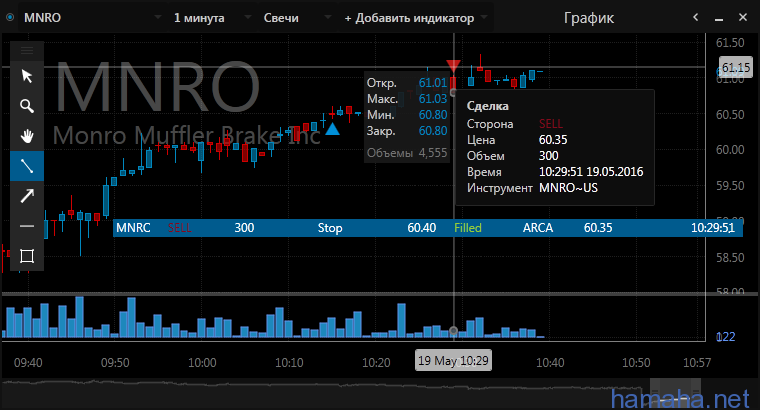The width and height of the screenshot is (760, 410).
Task: Click the 'Сделка' tooltip heading
Action: pyautogui.click(x=488, y=106)
